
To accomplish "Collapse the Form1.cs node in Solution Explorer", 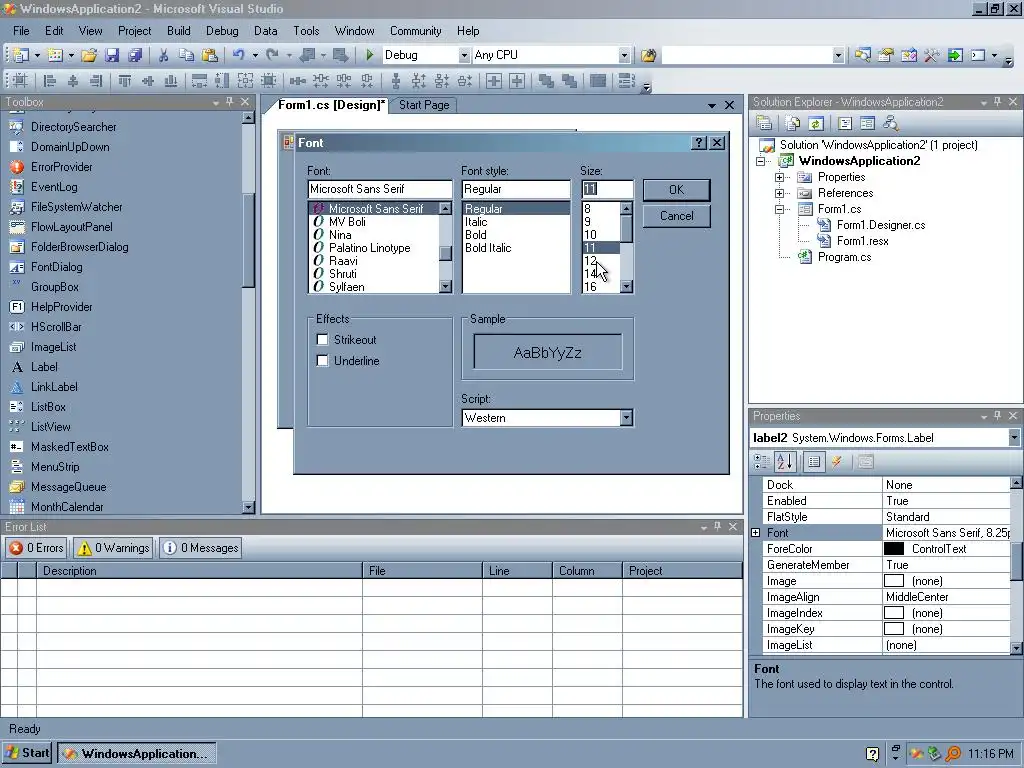I will point(779,209).
